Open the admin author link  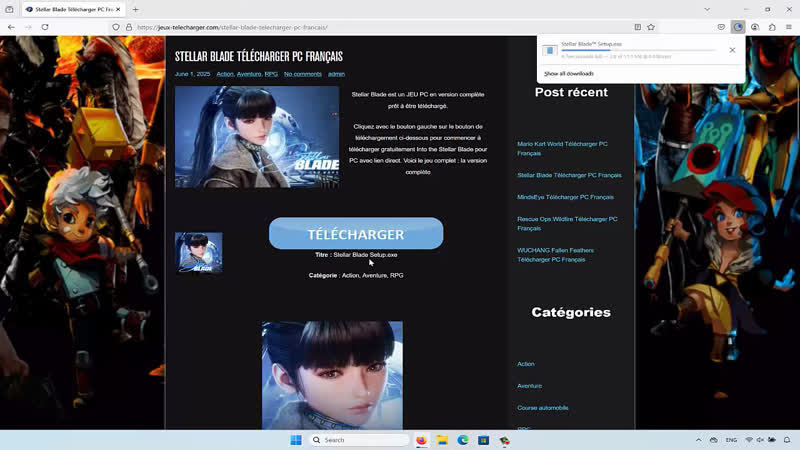pyautogui.click(x=336, y=74)
